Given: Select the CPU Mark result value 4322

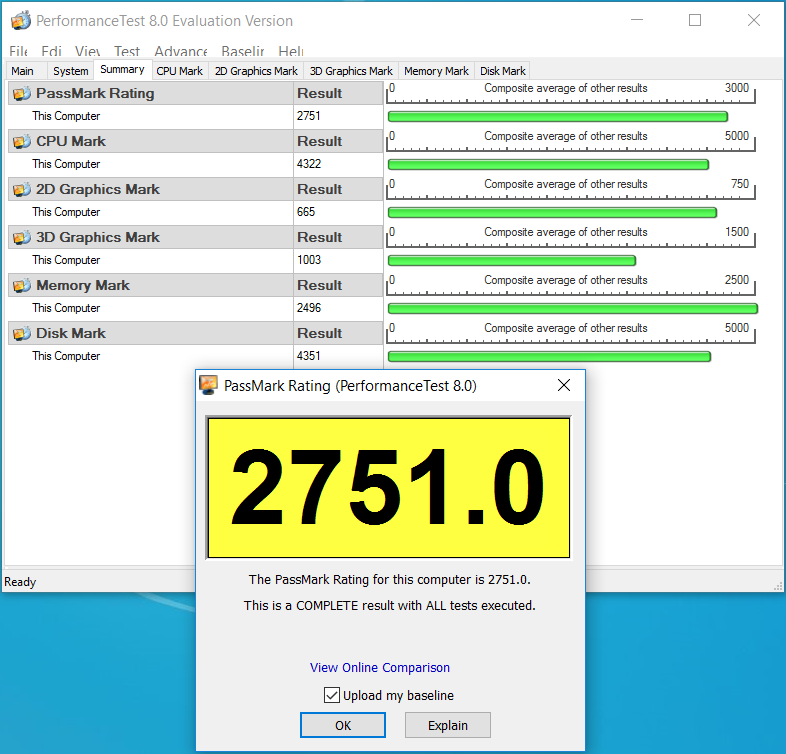Looking at the screenshot, I should 309,164.
